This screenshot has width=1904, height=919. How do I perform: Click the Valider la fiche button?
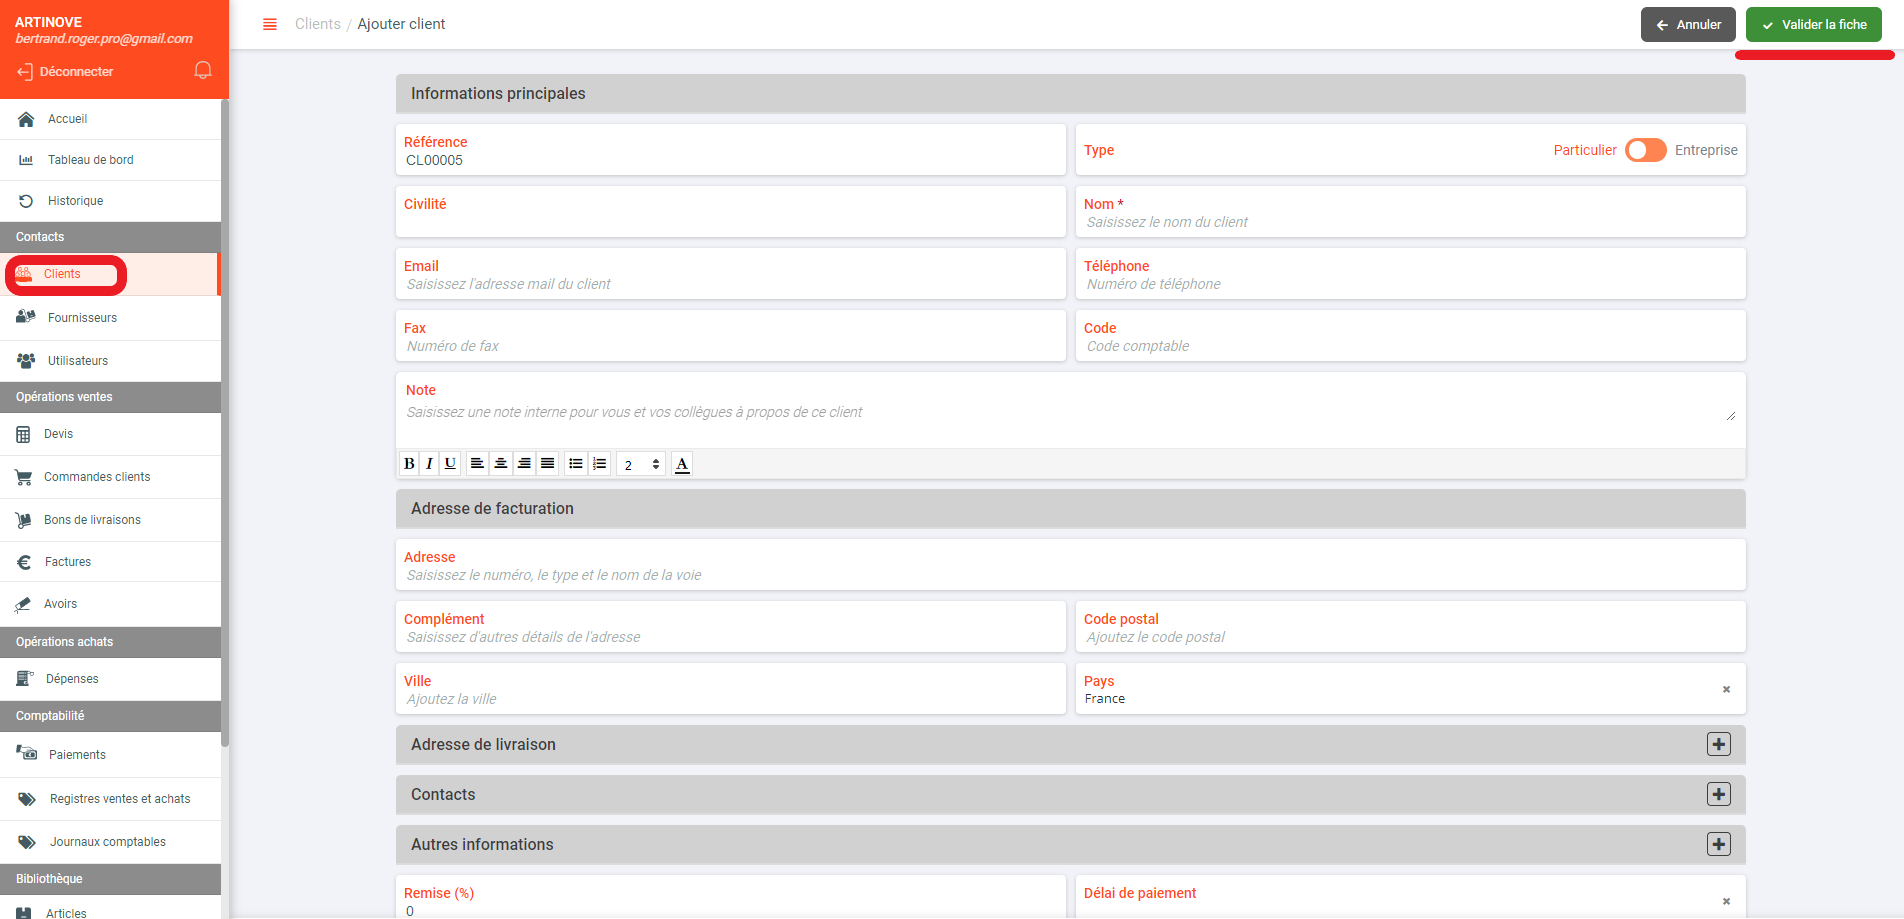coord(1813,25)
